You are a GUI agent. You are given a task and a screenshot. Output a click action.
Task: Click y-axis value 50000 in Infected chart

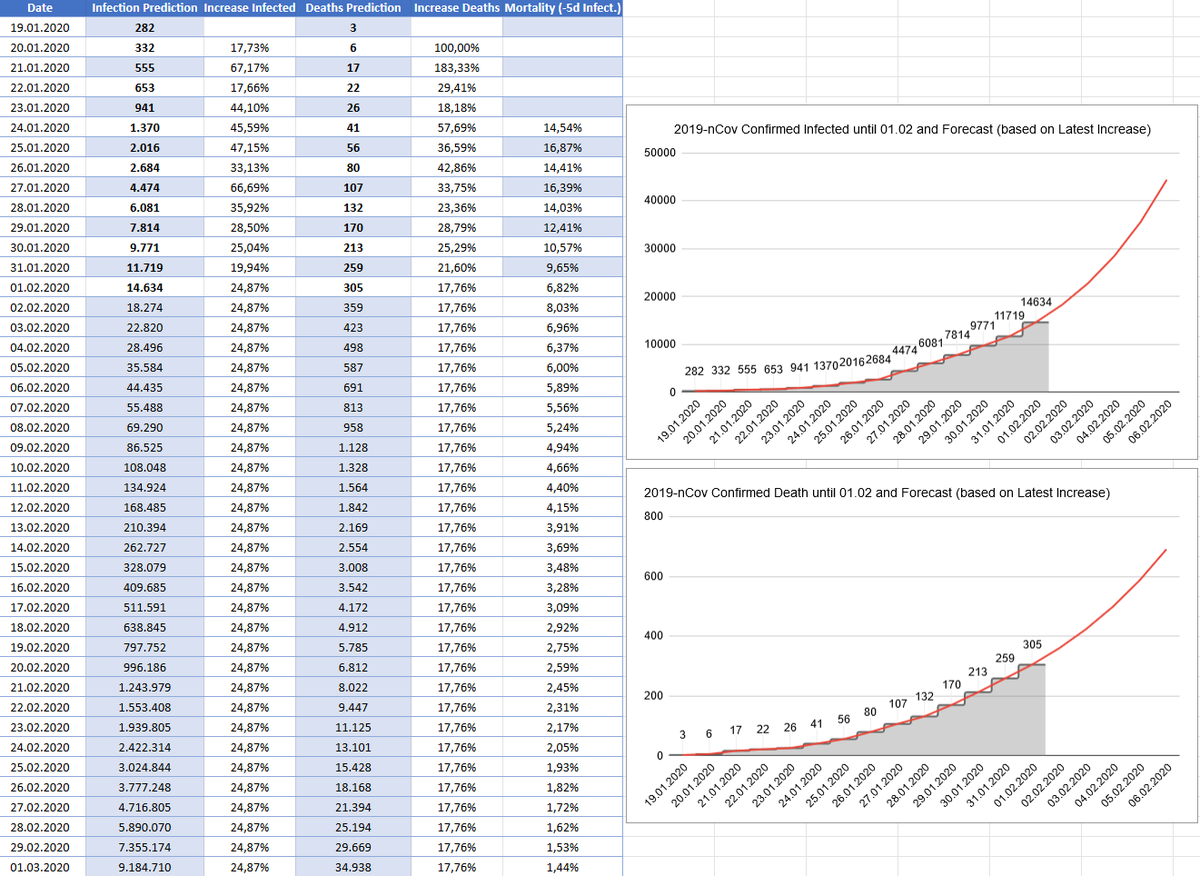pyautogui.click(x=659, y=152)
